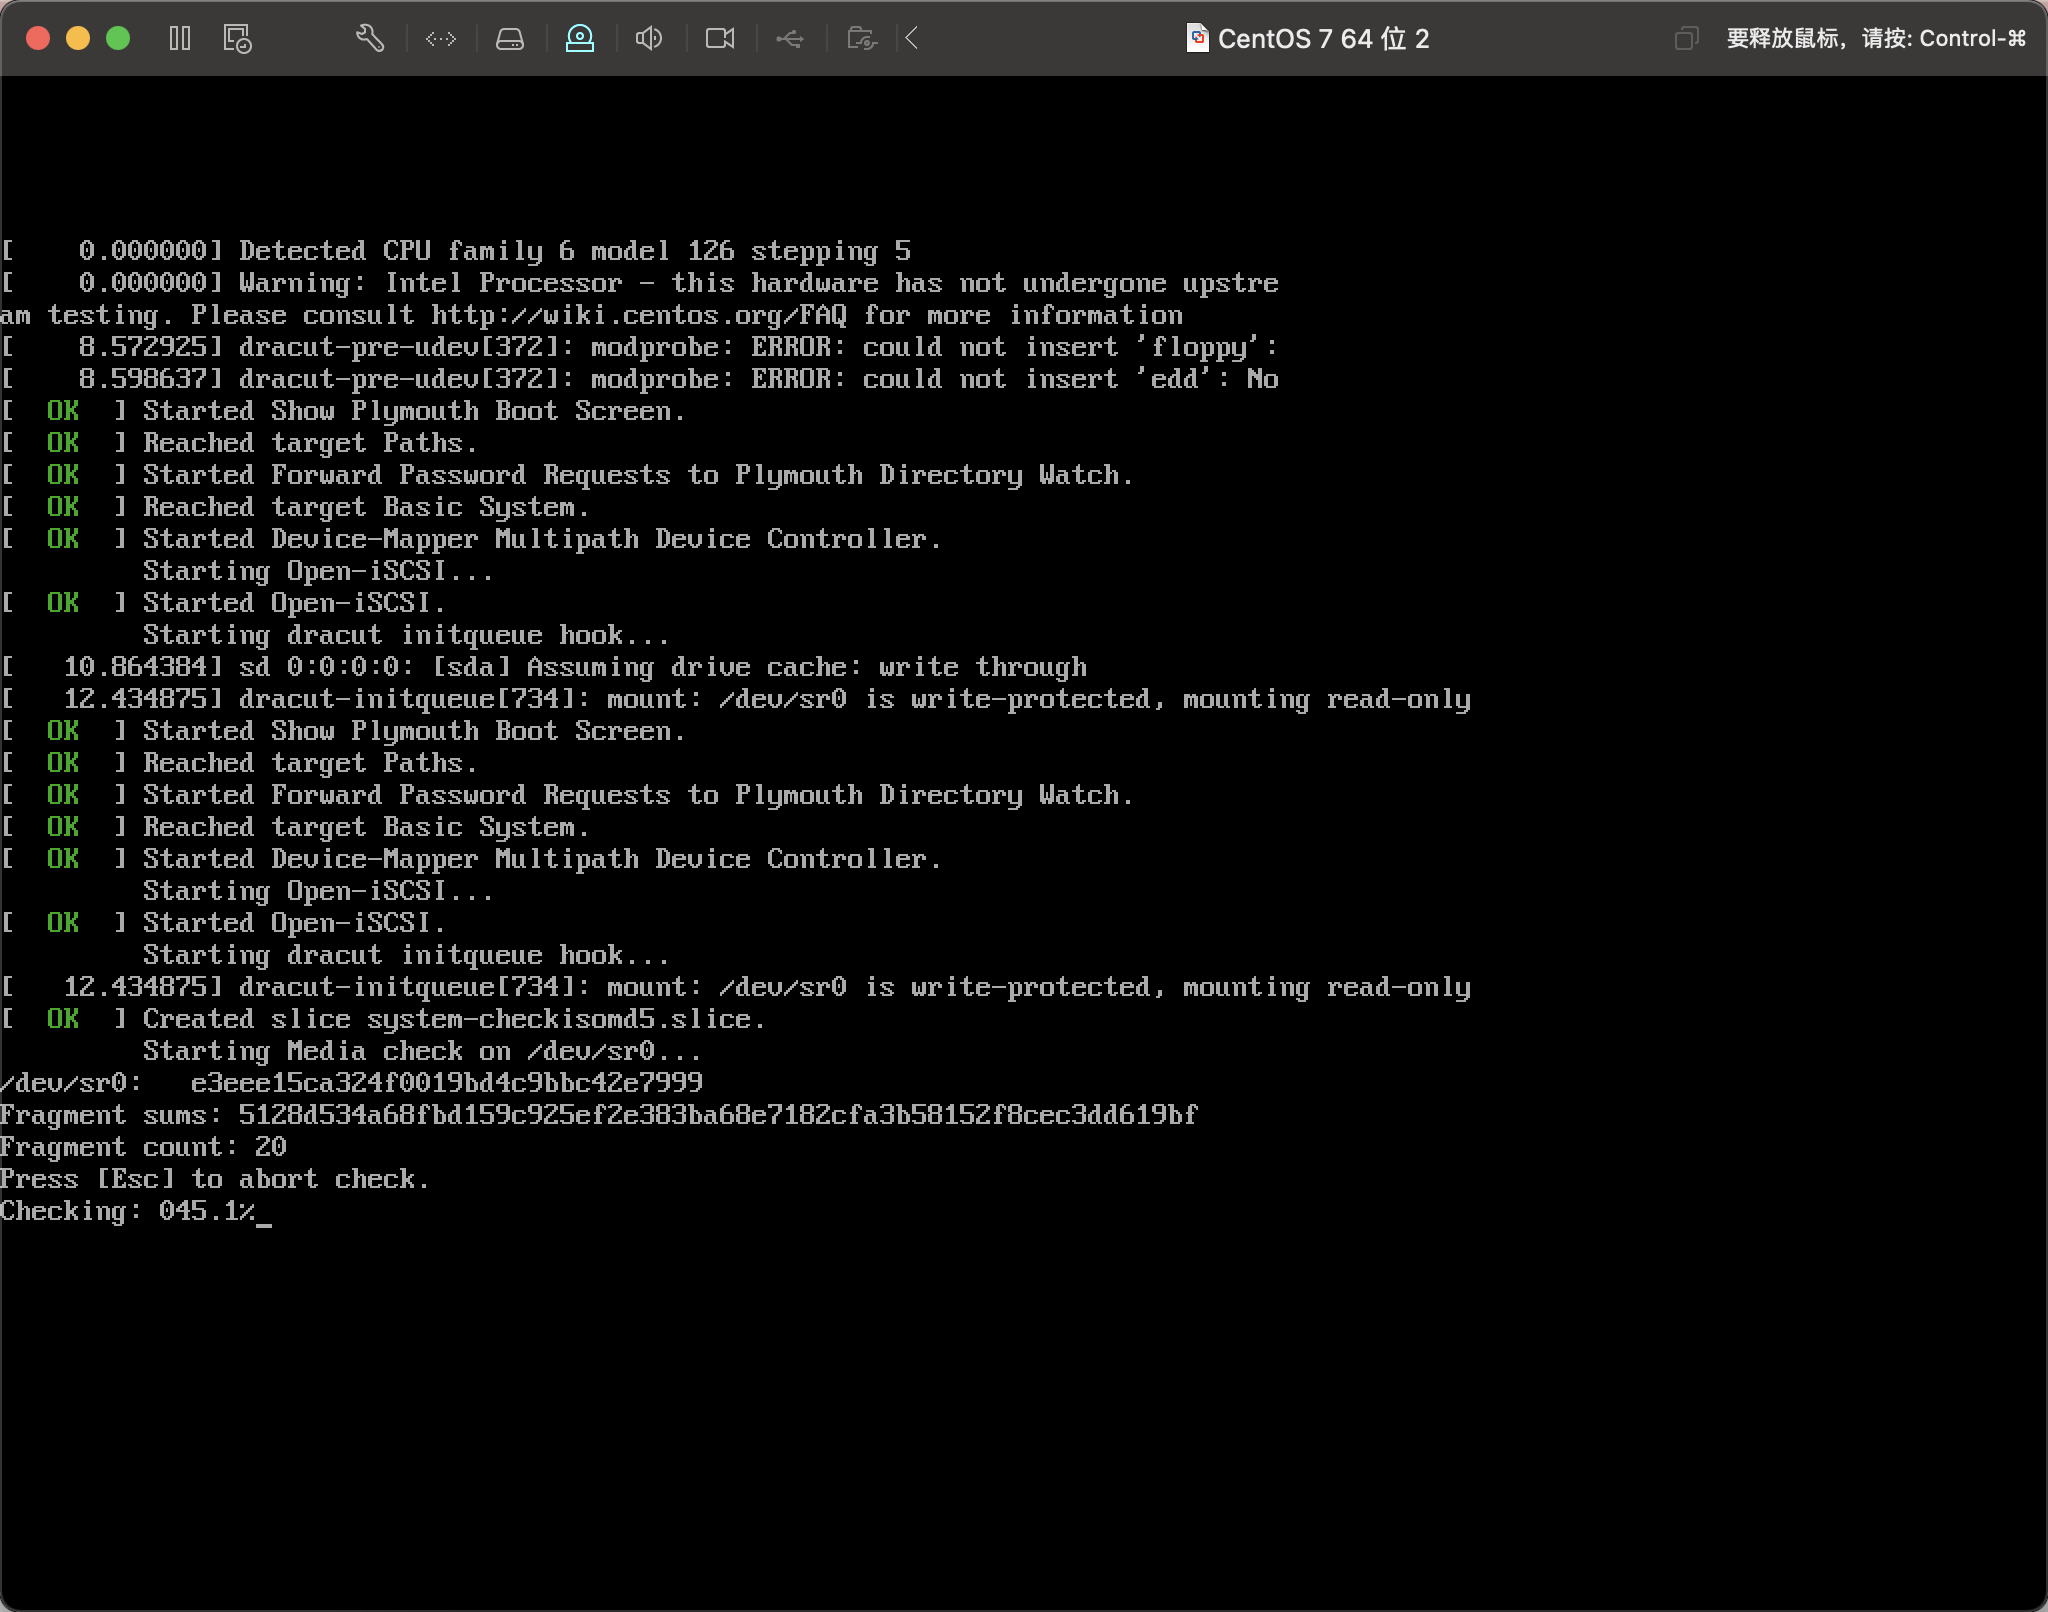Click the '[sda] Assuming drive cache' line

(x=544, y=667)
